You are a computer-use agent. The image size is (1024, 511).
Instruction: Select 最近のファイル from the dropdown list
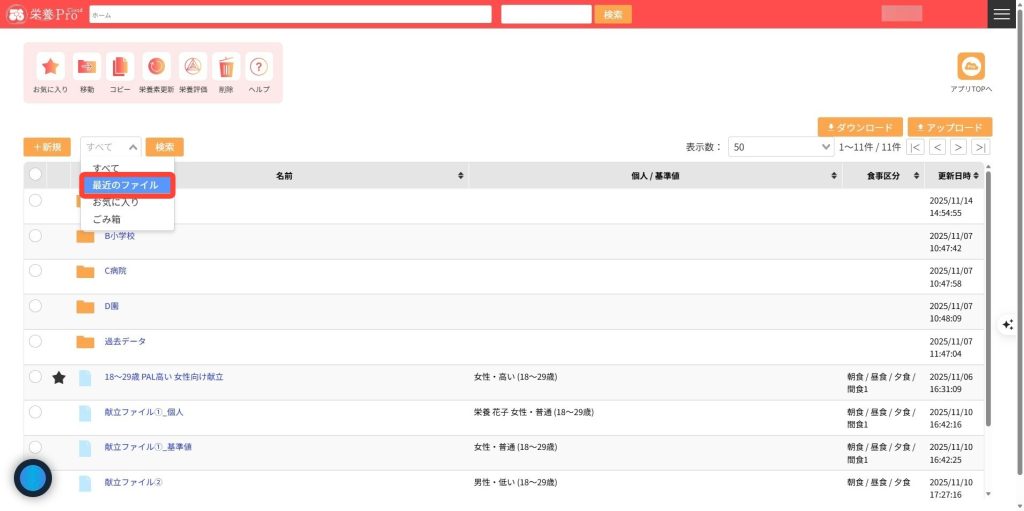pos(126,185)
